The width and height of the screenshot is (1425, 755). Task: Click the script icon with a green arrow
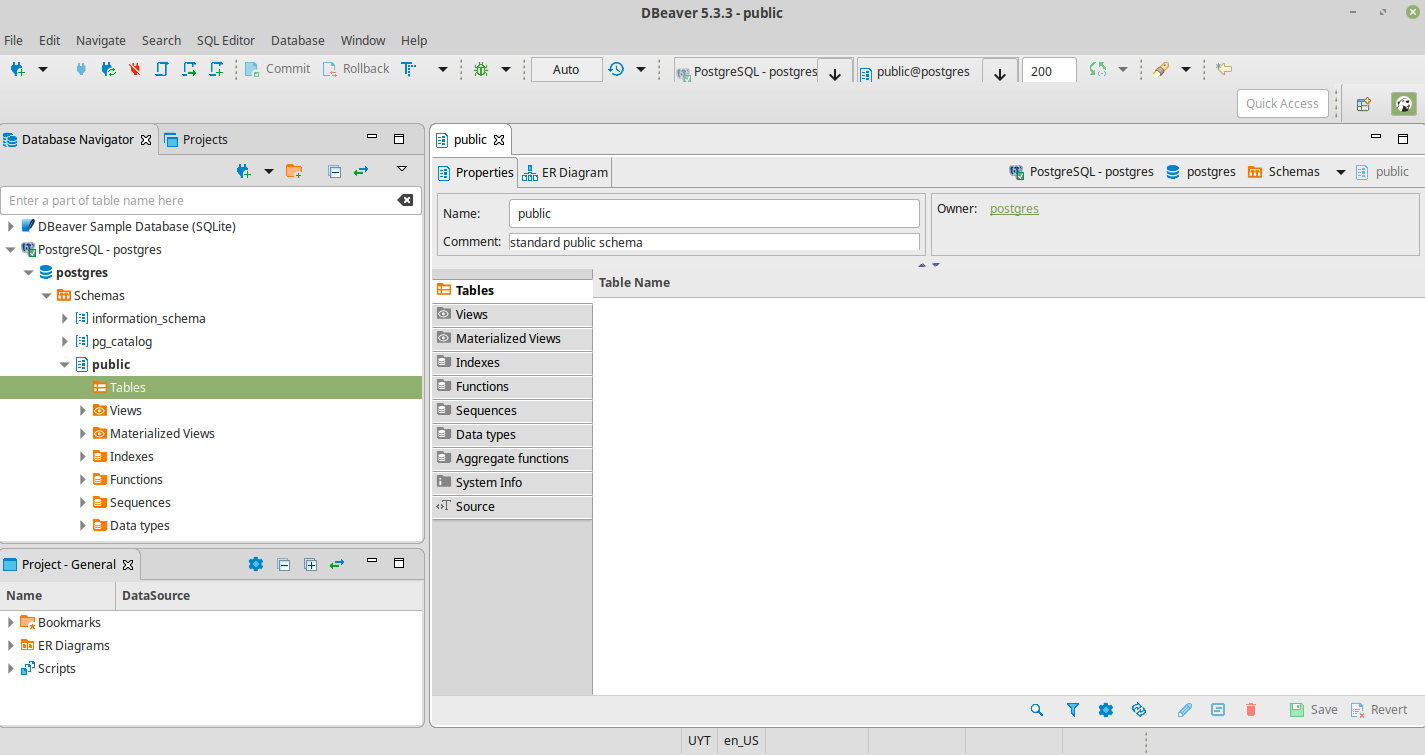(189, 69)
